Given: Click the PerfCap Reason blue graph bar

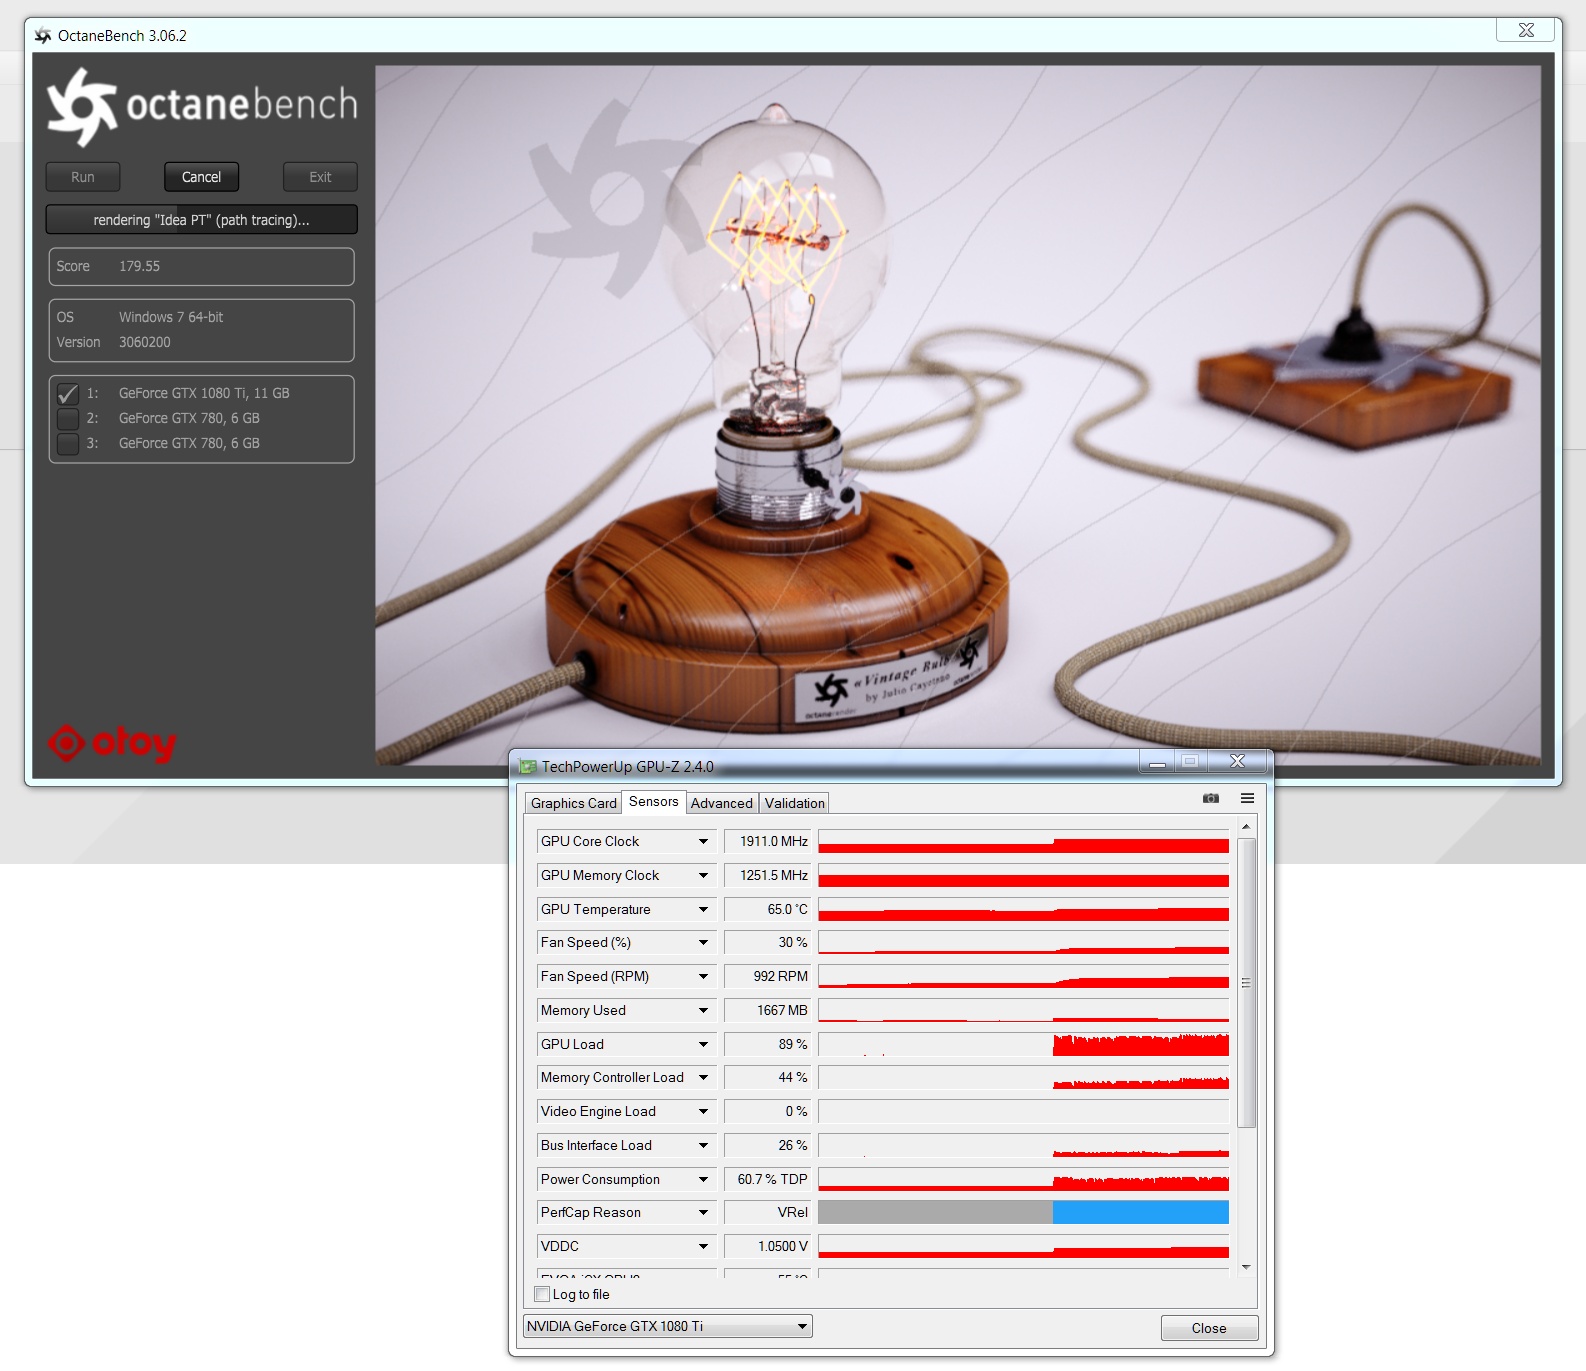Looking at the screenshot, I should tap(1141, 1213).
